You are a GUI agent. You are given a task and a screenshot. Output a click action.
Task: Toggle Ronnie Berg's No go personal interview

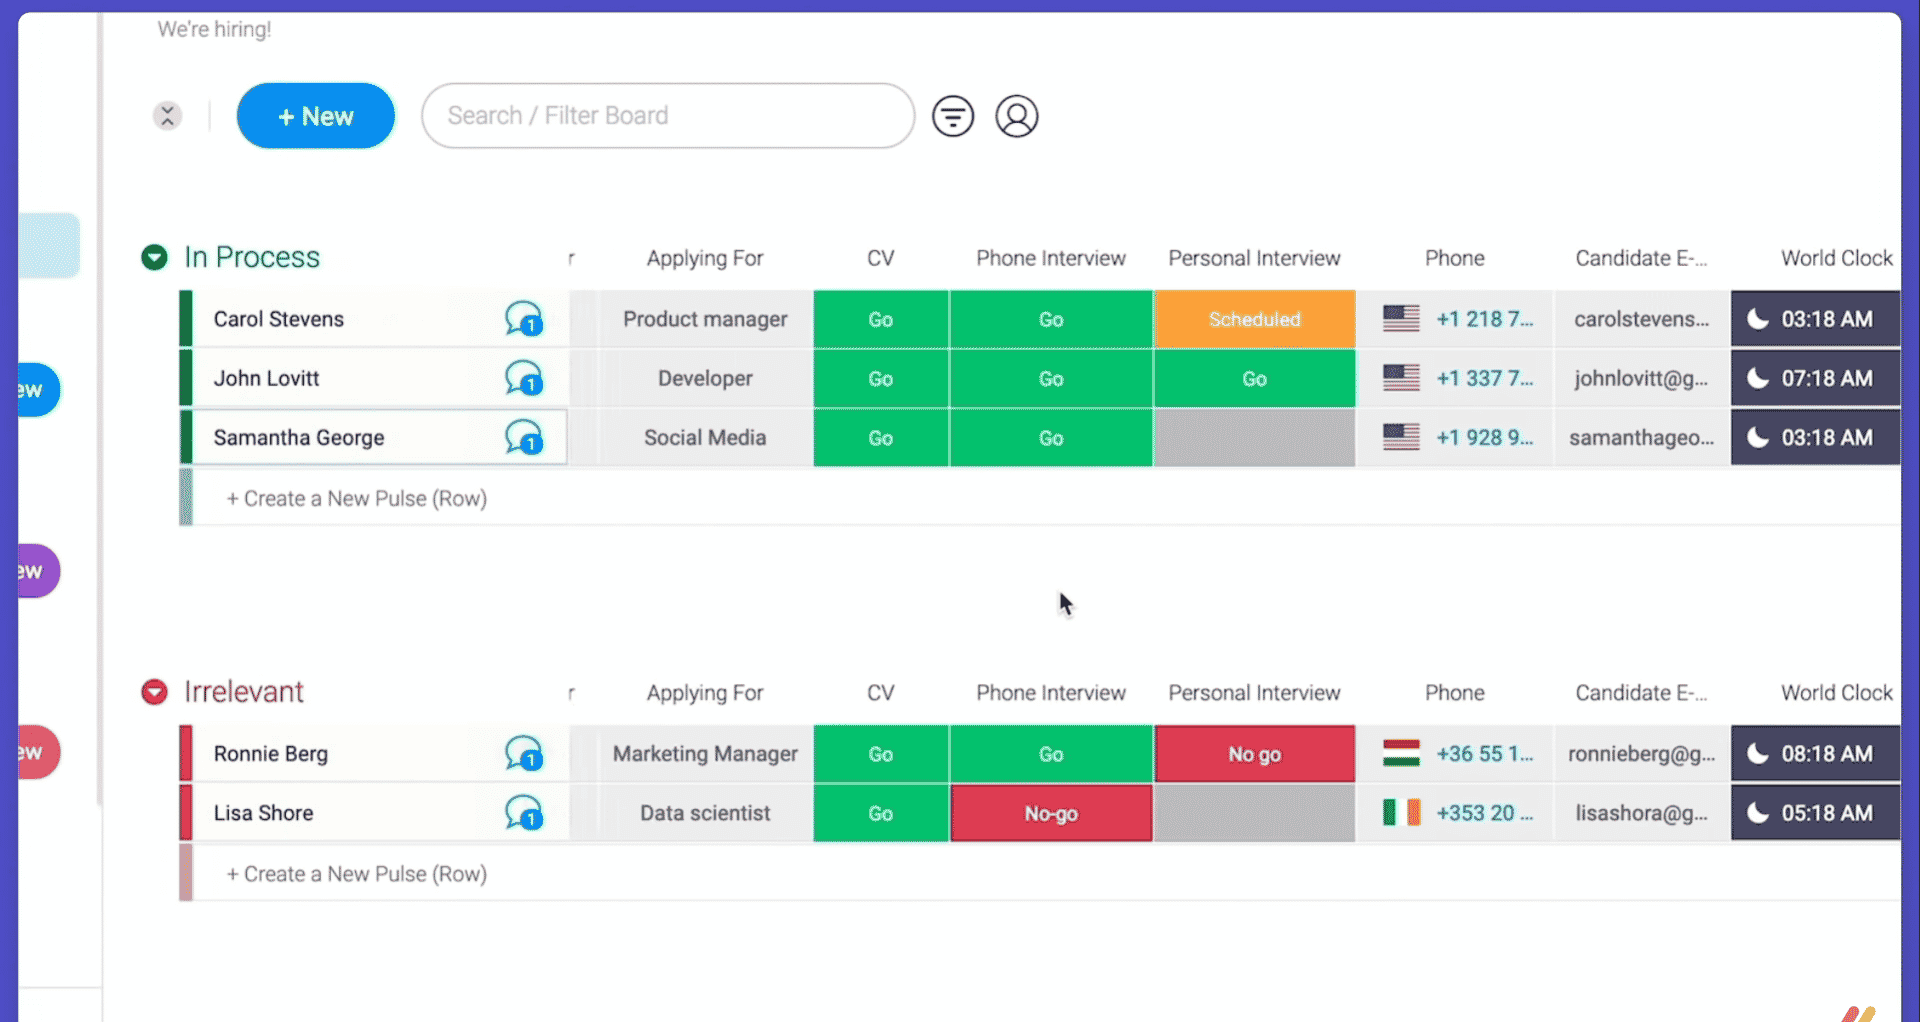click(x=1254, y=753)
